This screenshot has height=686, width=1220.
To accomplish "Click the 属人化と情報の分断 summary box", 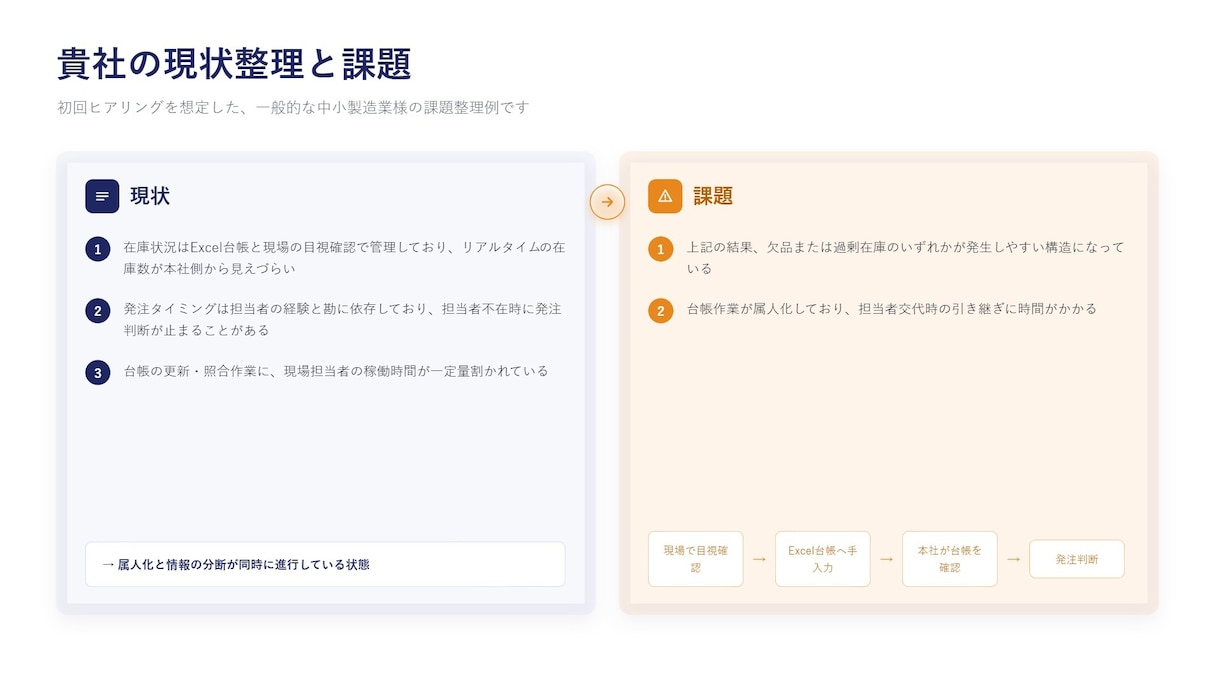I will coord(325,564).
